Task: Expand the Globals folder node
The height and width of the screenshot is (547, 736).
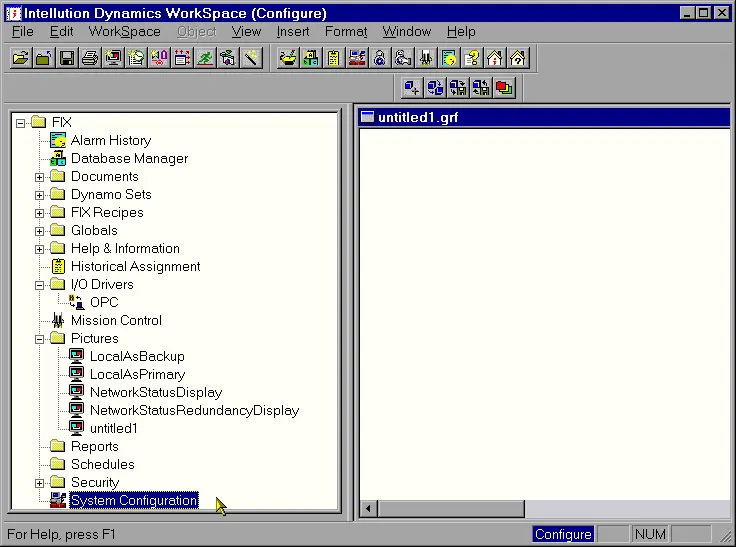Action: coord(39,231)
